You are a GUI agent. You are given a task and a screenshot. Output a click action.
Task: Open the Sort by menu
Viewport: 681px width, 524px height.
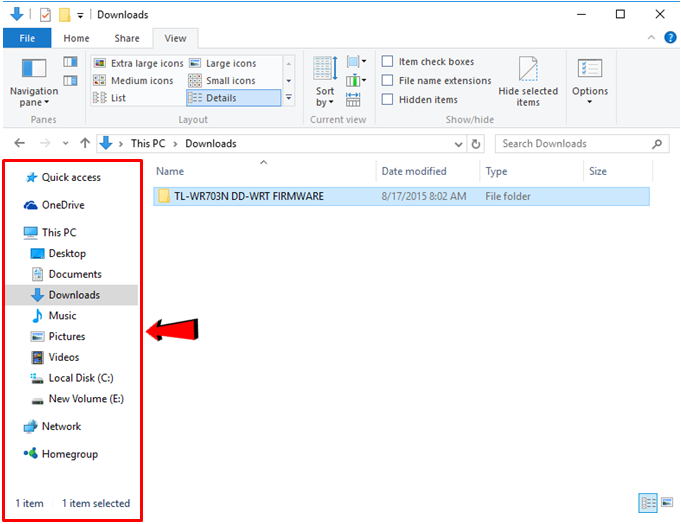325,82
